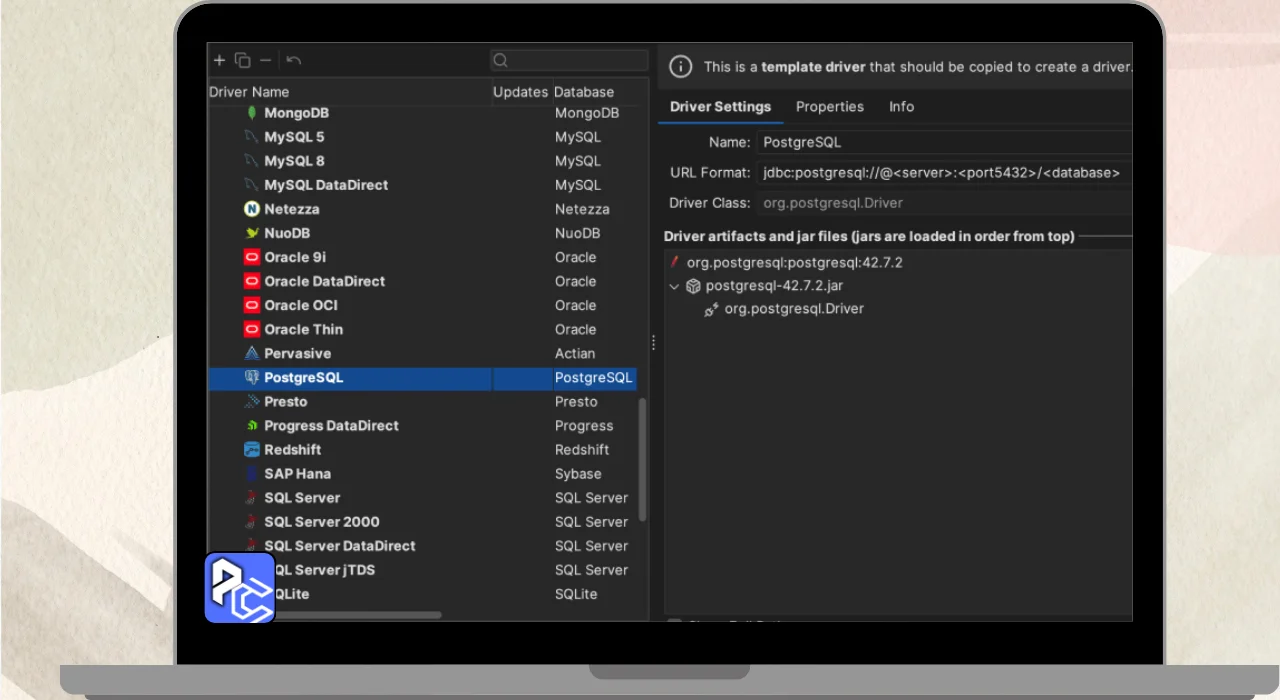This screenshot has width=1280, height=700.
Task: Click the copy driver icon in toolbar
Action: [242, 60]
